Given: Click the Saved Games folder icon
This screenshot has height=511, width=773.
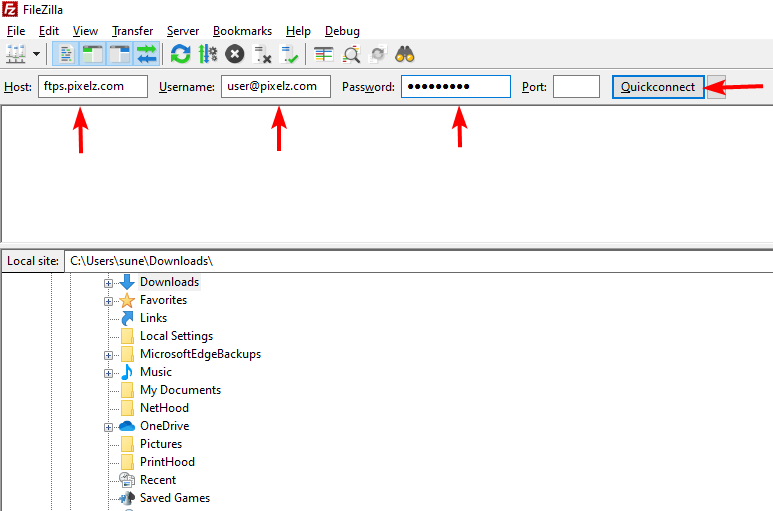Looking at the screenshot, I should [127, 498].
